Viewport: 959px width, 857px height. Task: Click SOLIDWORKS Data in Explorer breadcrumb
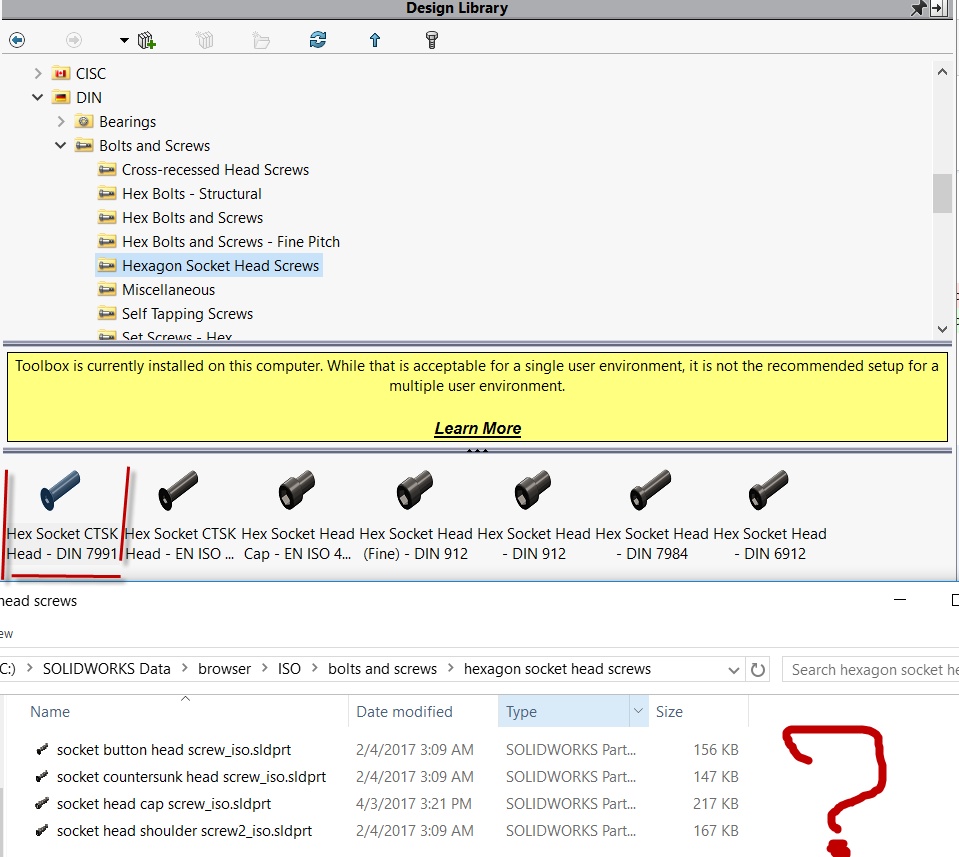(106, 669)
